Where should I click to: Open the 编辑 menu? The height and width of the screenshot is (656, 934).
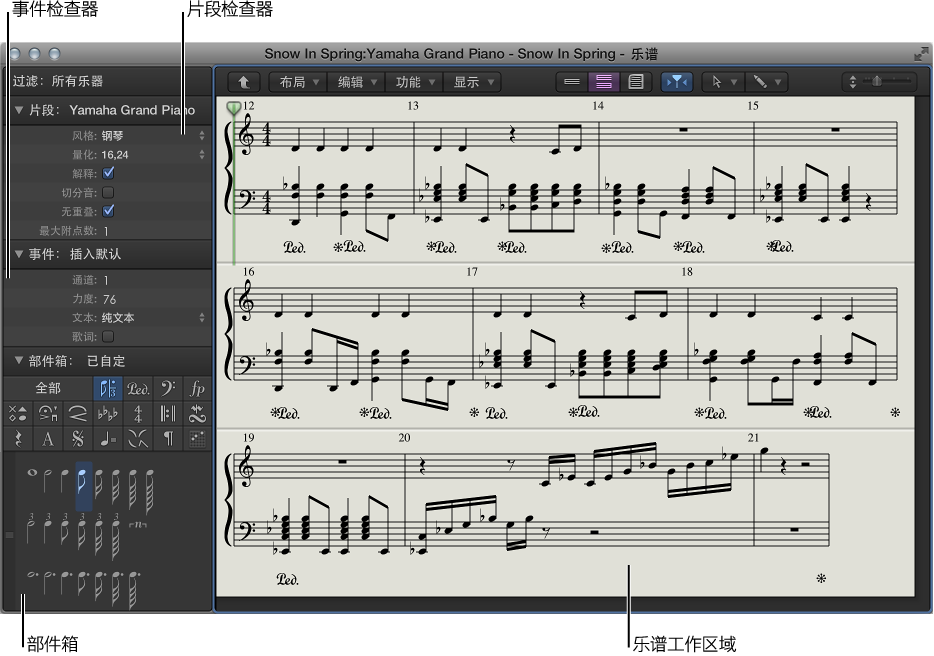pyautogui.click(x=357, y=82)
